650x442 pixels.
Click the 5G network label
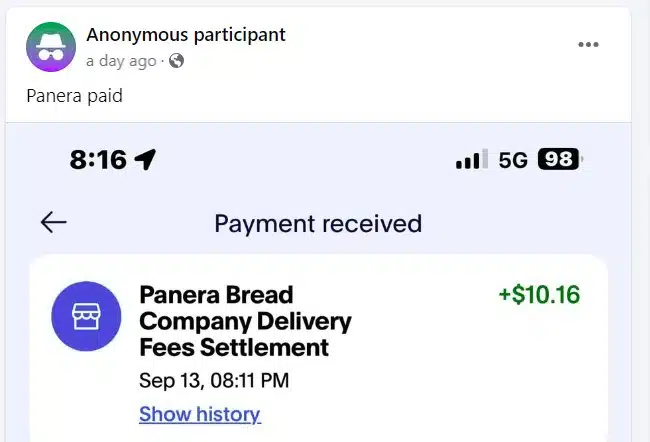[512, 160]
